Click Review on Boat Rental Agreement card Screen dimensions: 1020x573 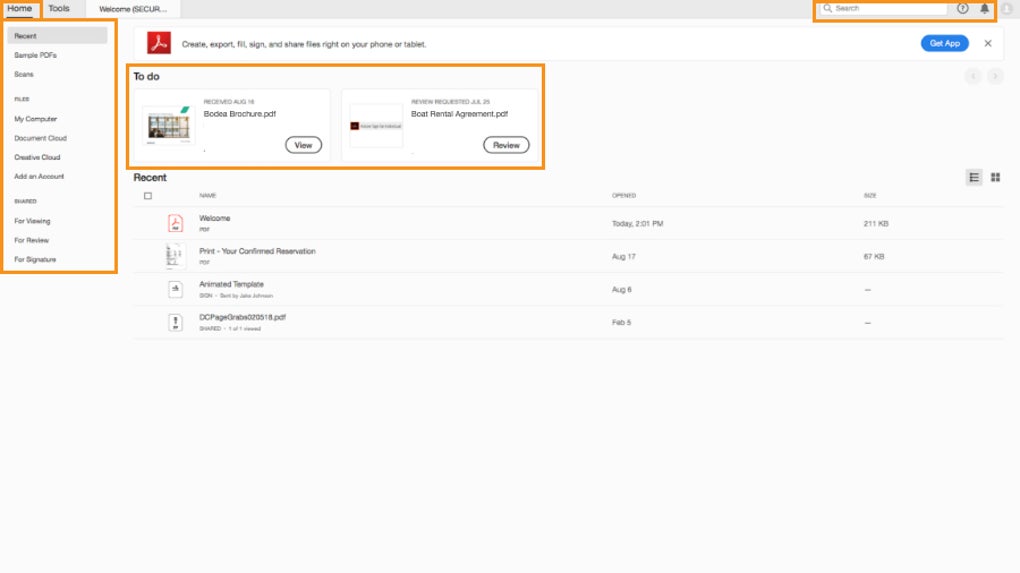(506, 145)
